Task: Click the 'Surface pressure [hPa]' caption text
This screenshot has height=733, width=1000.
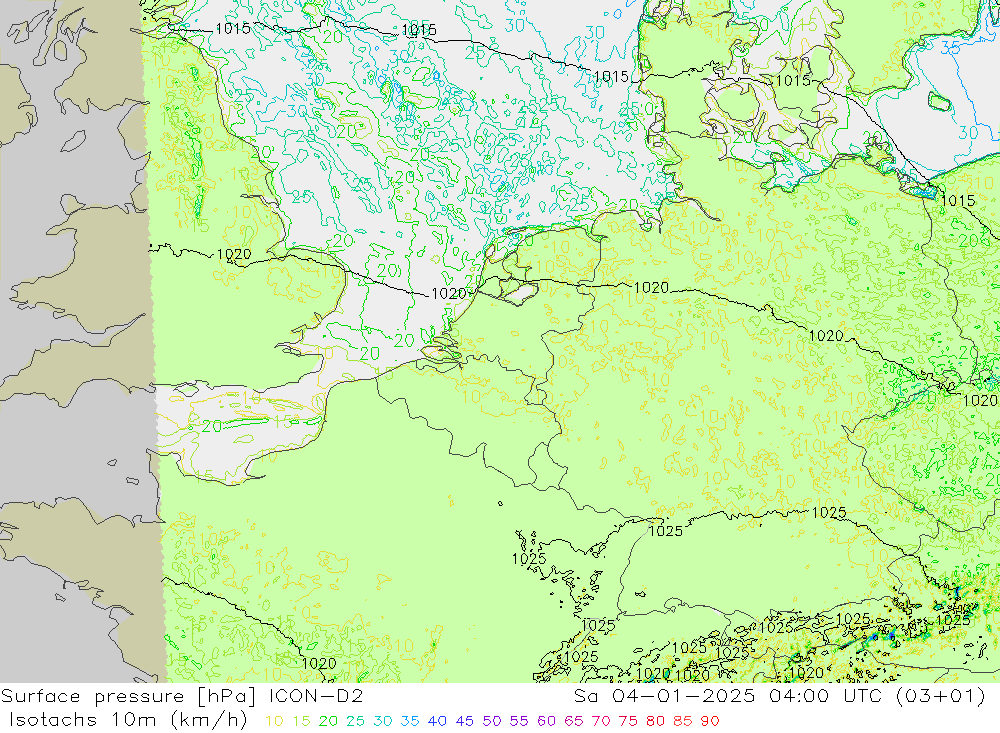Action: (128, 696)
